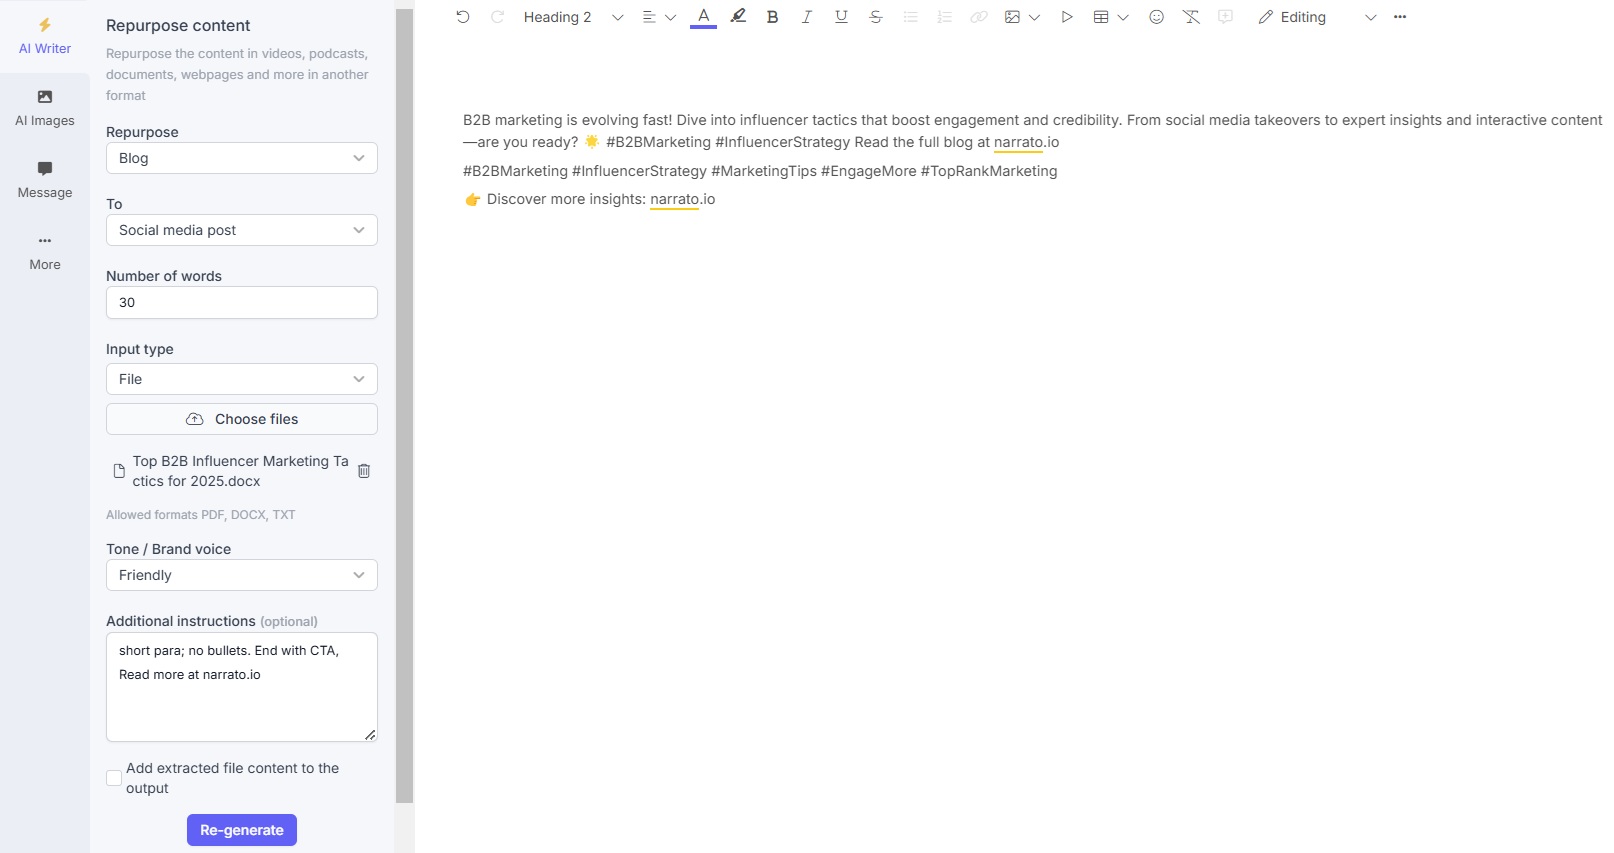
Task: Click the insert media play icon
Action: coord(1067,17)
